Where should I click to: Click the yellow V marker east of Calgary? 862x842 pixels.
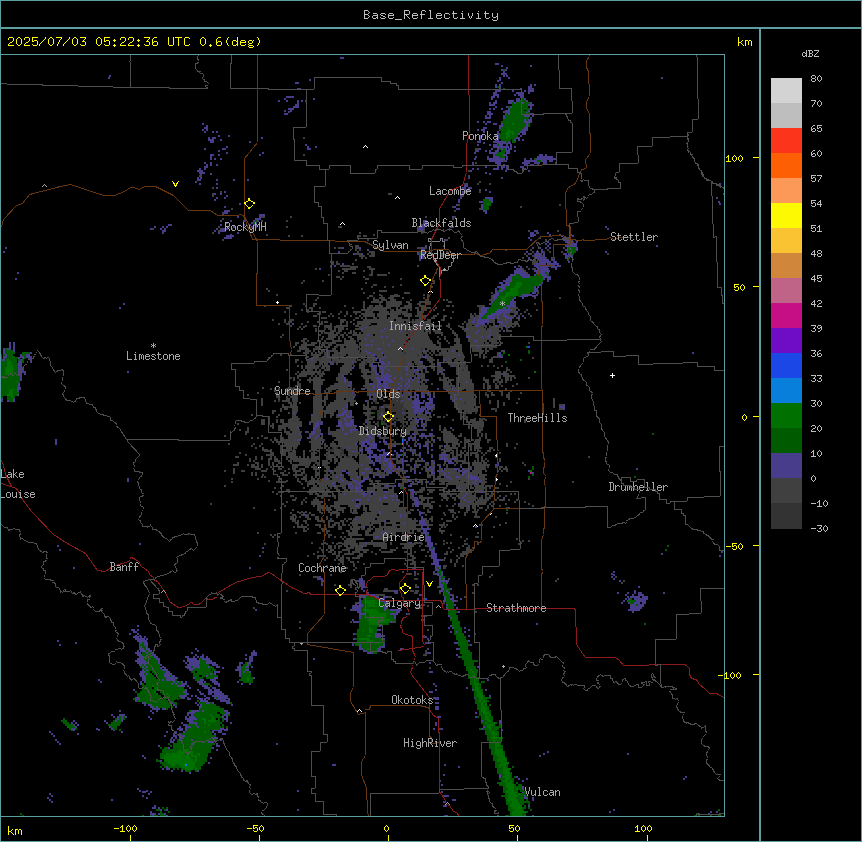coord(429,584)
